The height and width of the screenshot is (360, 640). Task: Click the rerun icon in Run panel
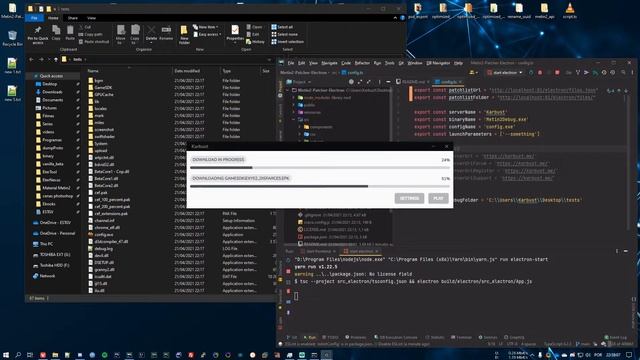289,260
